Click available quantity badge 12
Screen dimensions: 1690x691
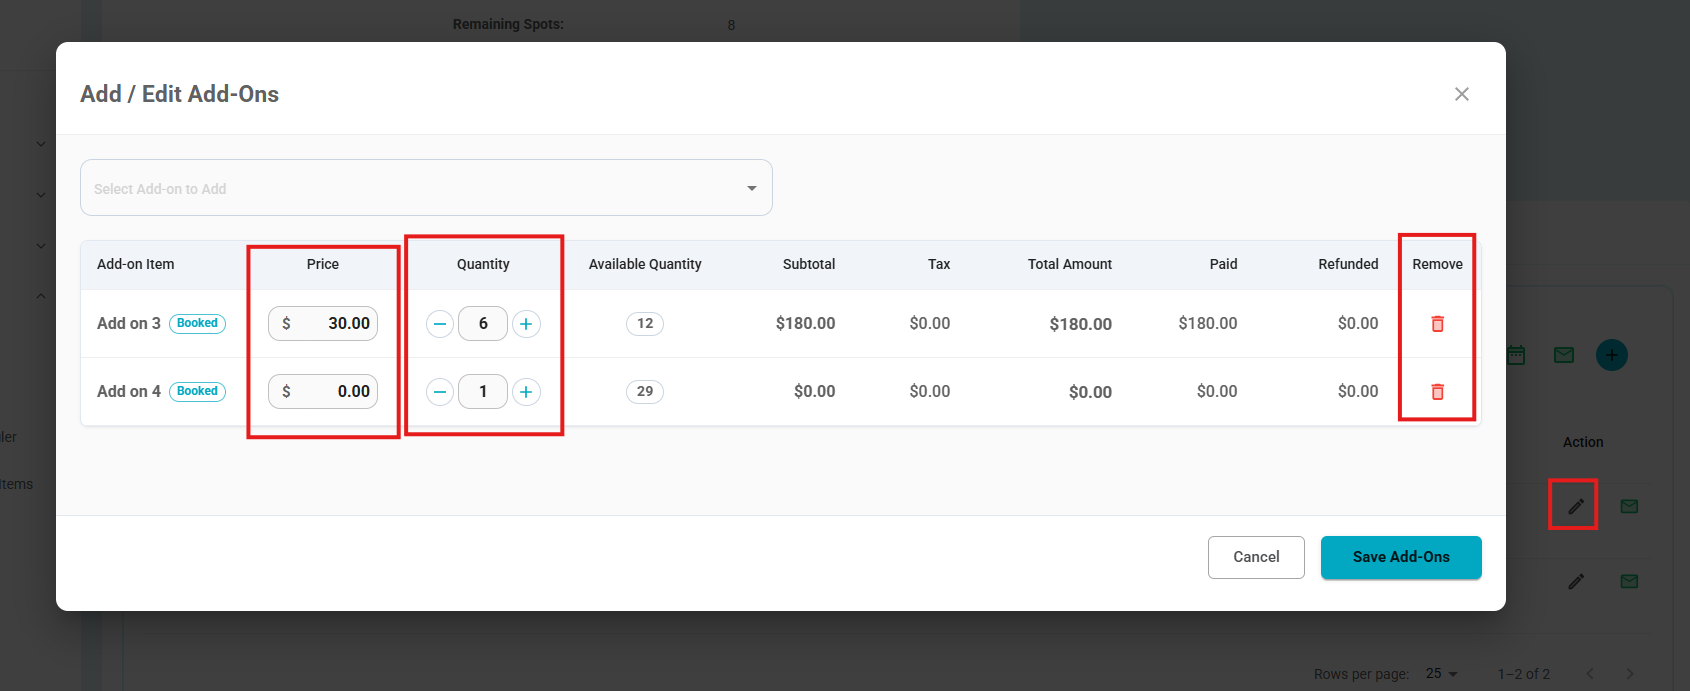pos(645,323)
